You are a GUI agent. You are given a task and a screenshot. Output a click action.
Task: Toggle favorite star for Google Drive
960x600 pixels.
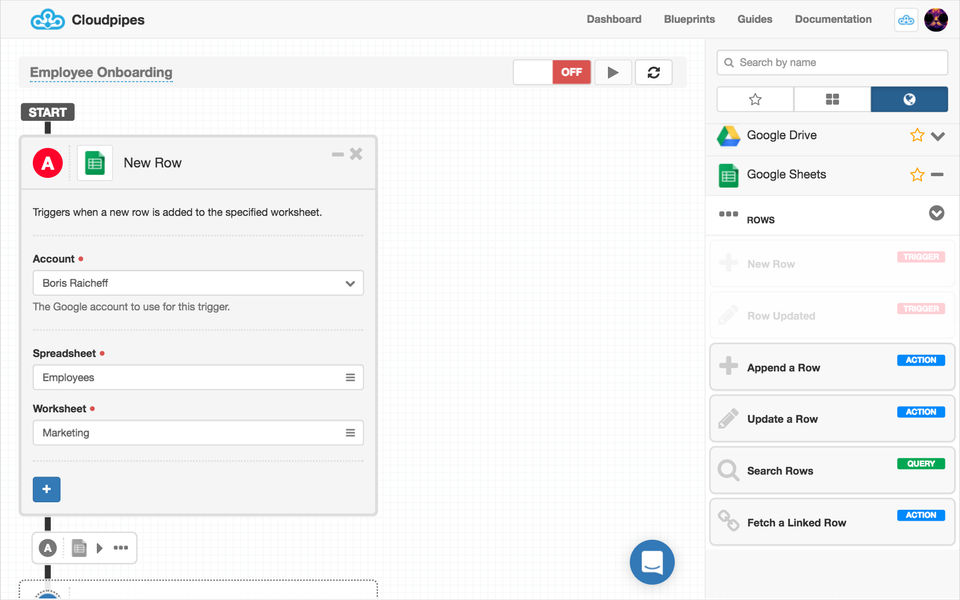coord(917,135)
